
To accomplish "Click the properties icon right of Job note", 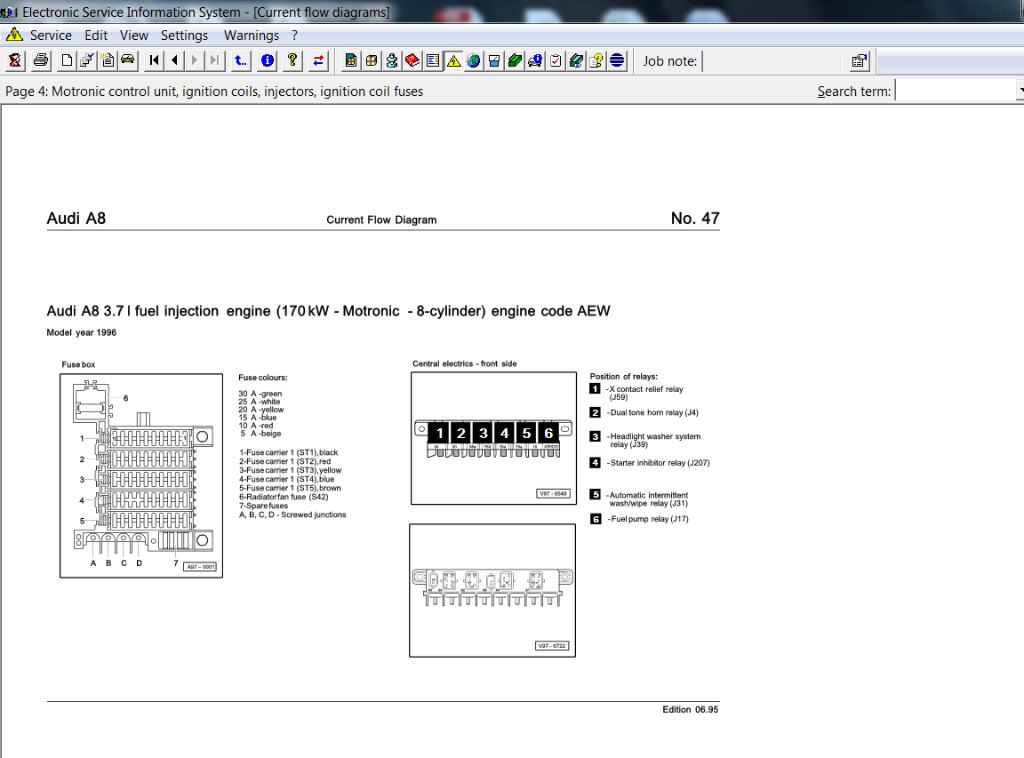I will coord(859,61).
